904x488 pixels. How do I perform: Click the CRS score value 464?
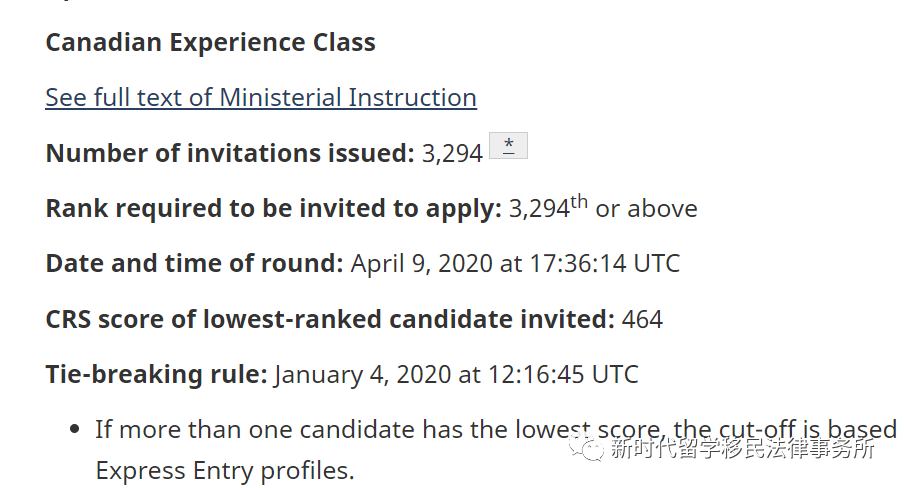click(642, 319)
